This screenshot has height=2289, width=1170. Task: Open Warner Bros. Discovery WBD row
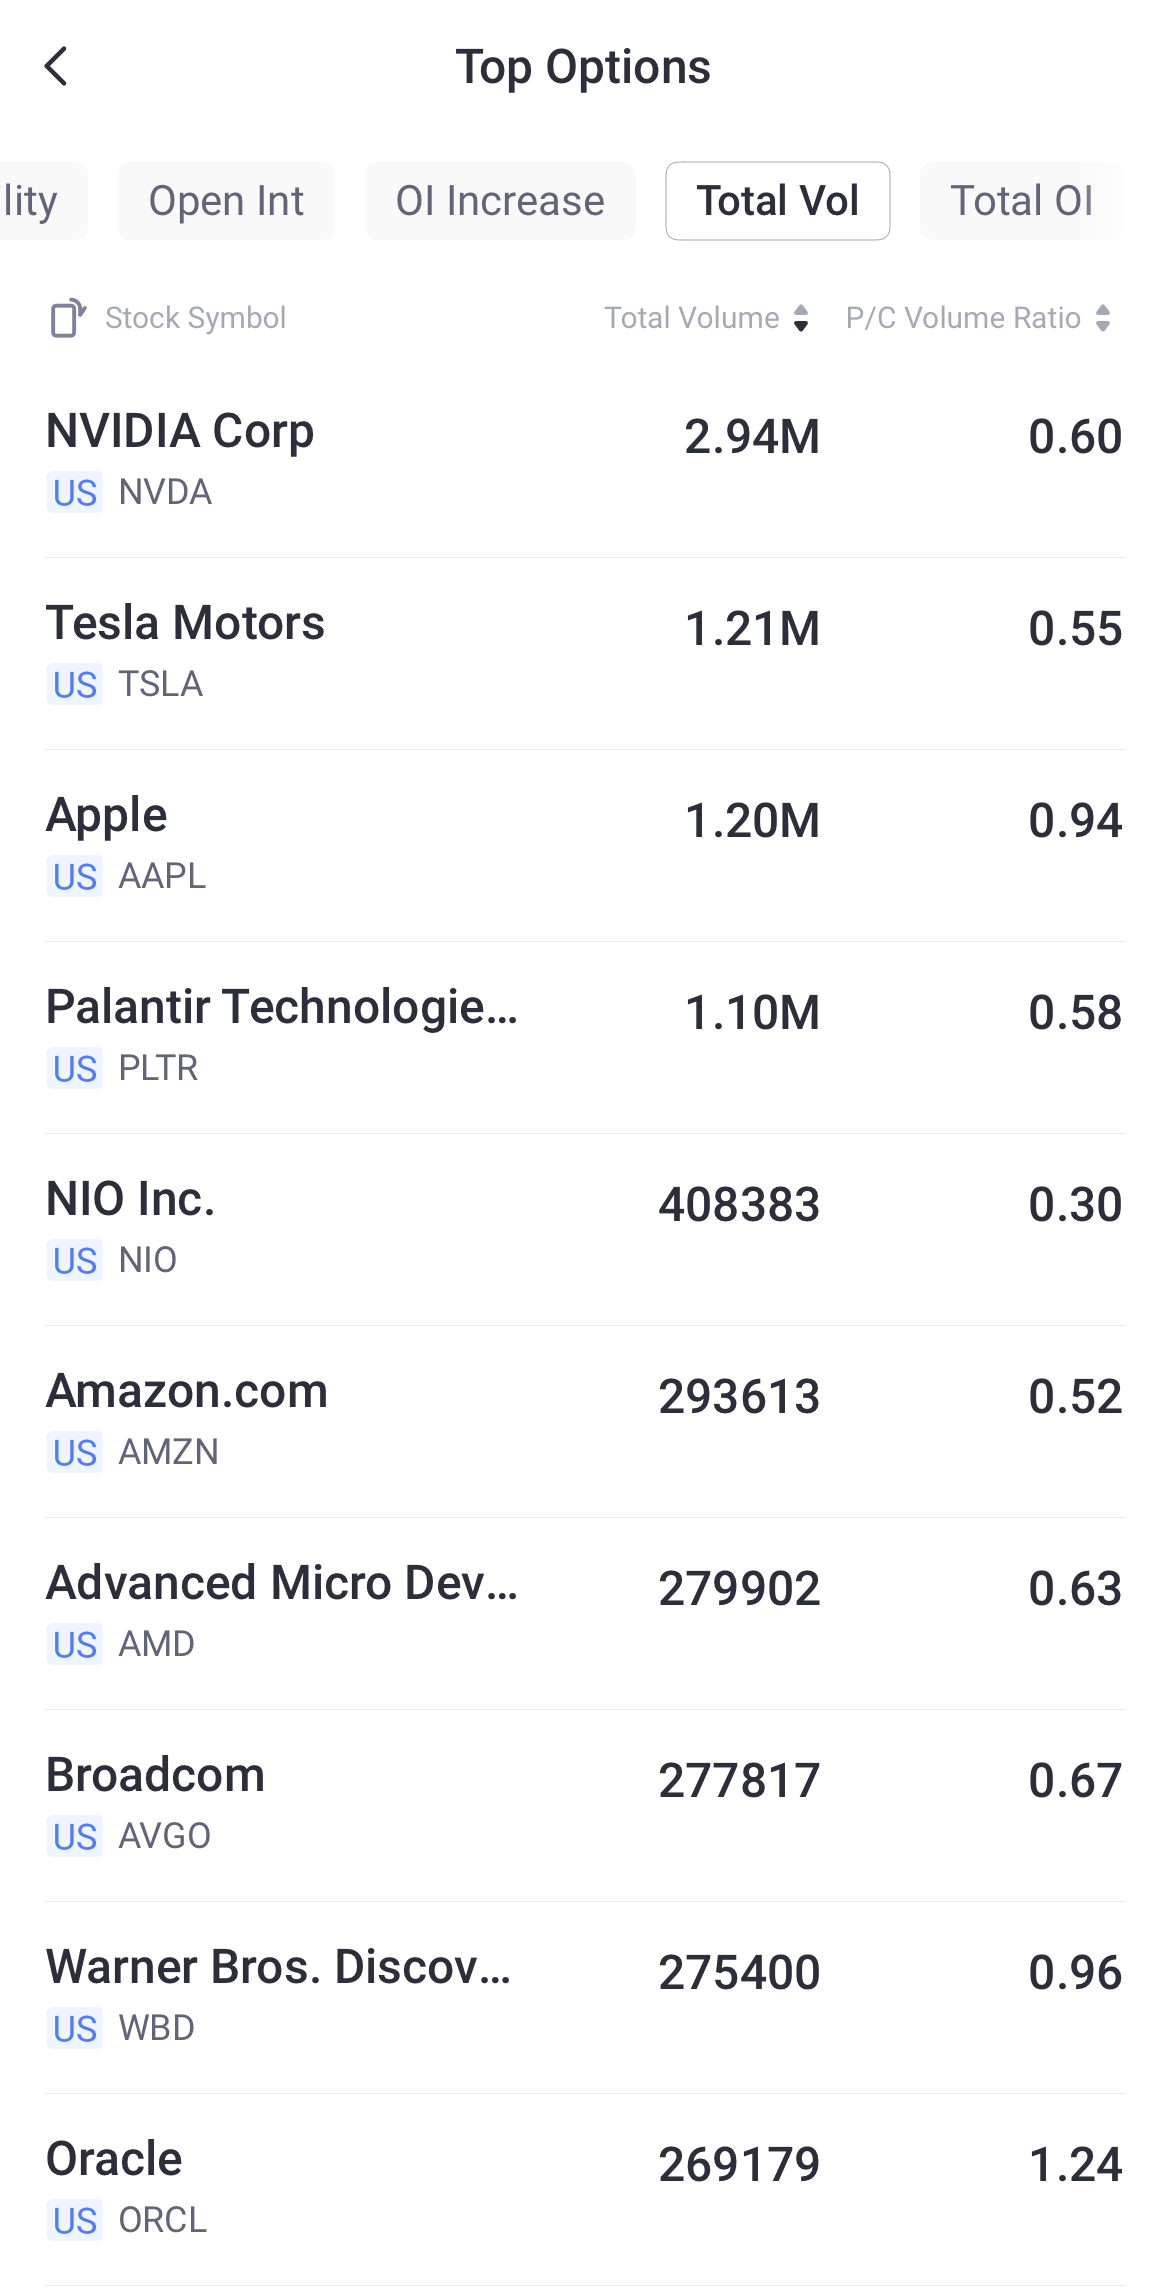click(585, 1996)
